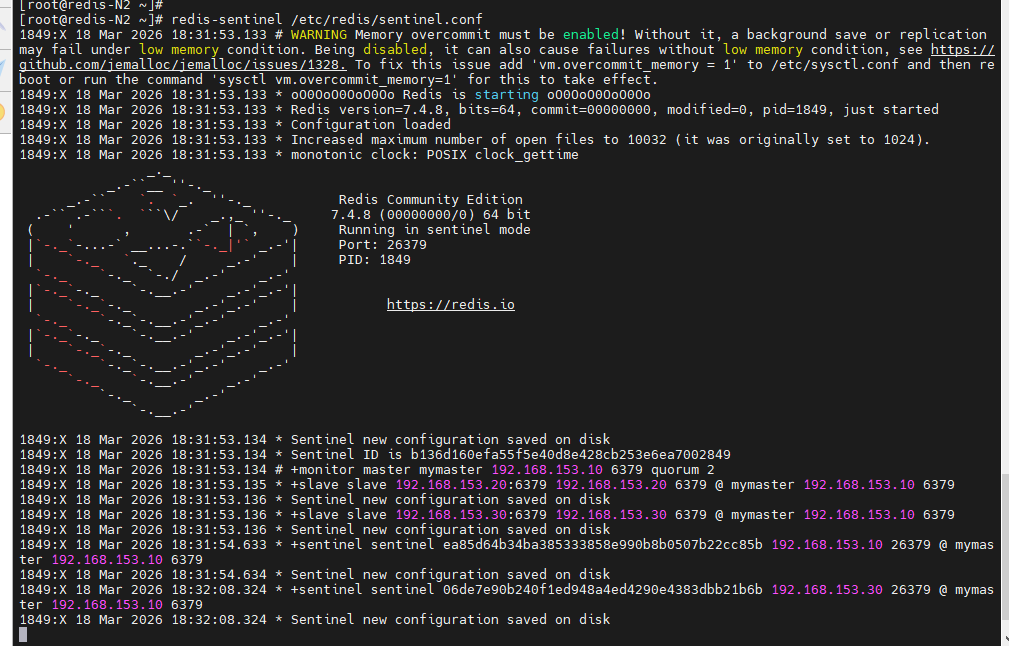Image resolution: width=1009 pixels, height=646 pixels.
Task: Click sentinel ID ea85d64b34ba385333858e990b8b0507b22cc85b
Action: tap(602, 545)
